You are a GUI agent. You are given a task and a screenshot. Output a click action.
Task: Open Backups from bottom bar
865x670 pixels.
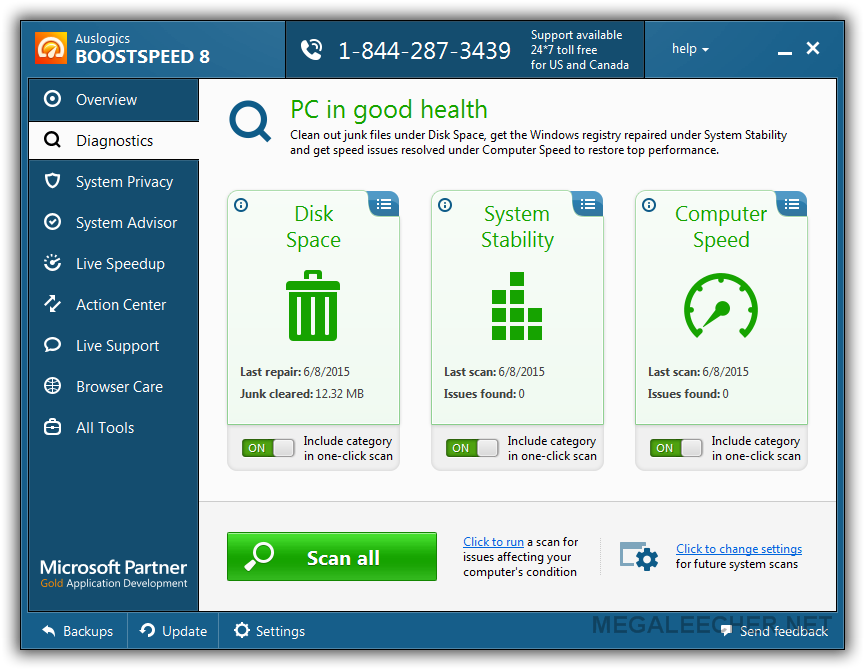pos(78,631)
